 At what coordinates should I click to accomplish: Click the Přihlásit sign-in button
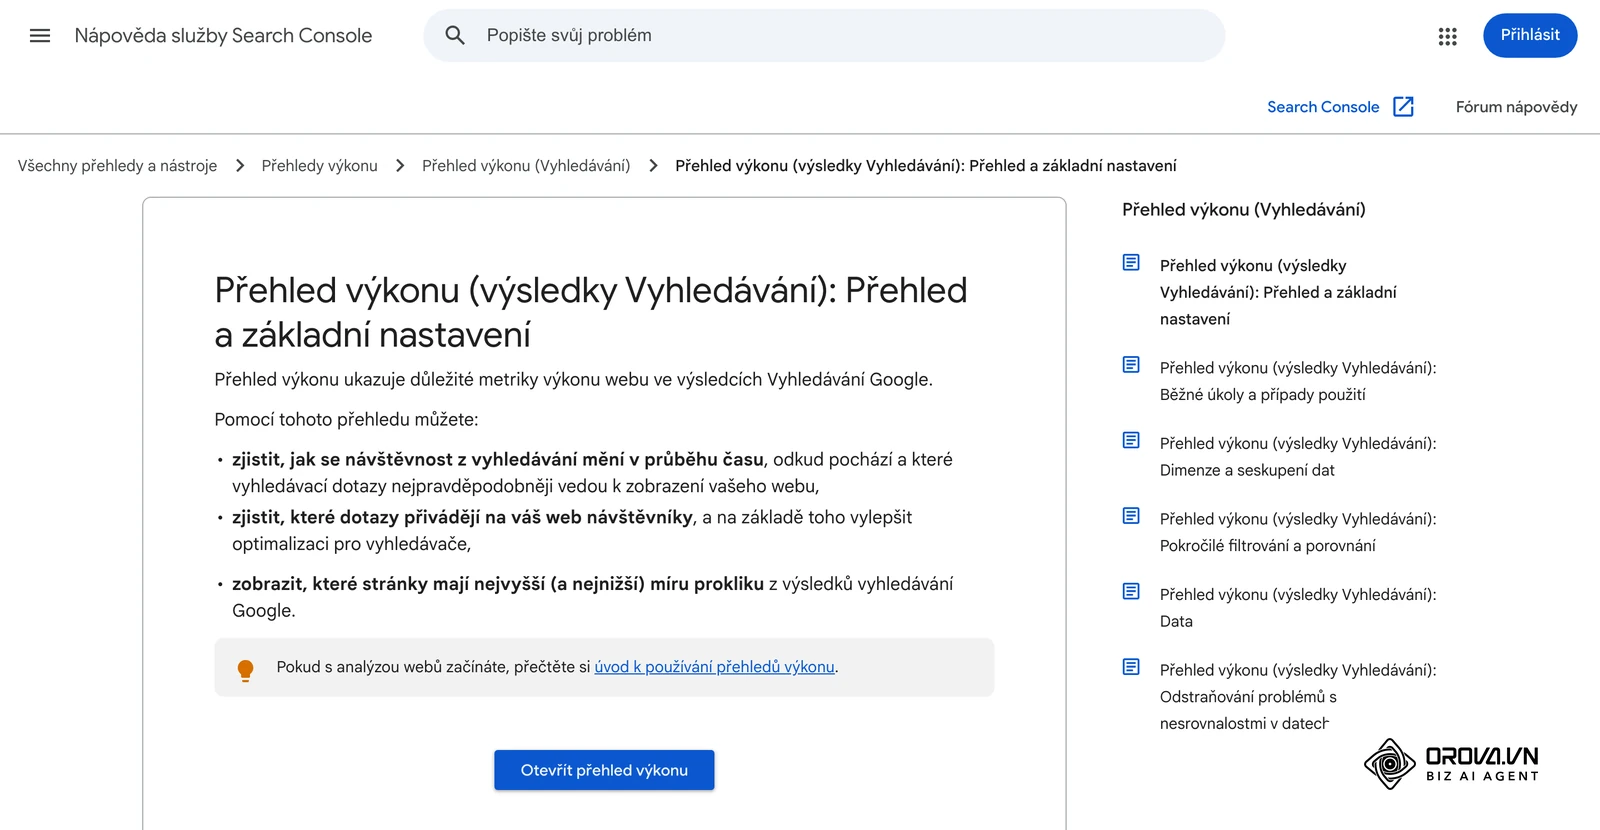(1530, 35)
